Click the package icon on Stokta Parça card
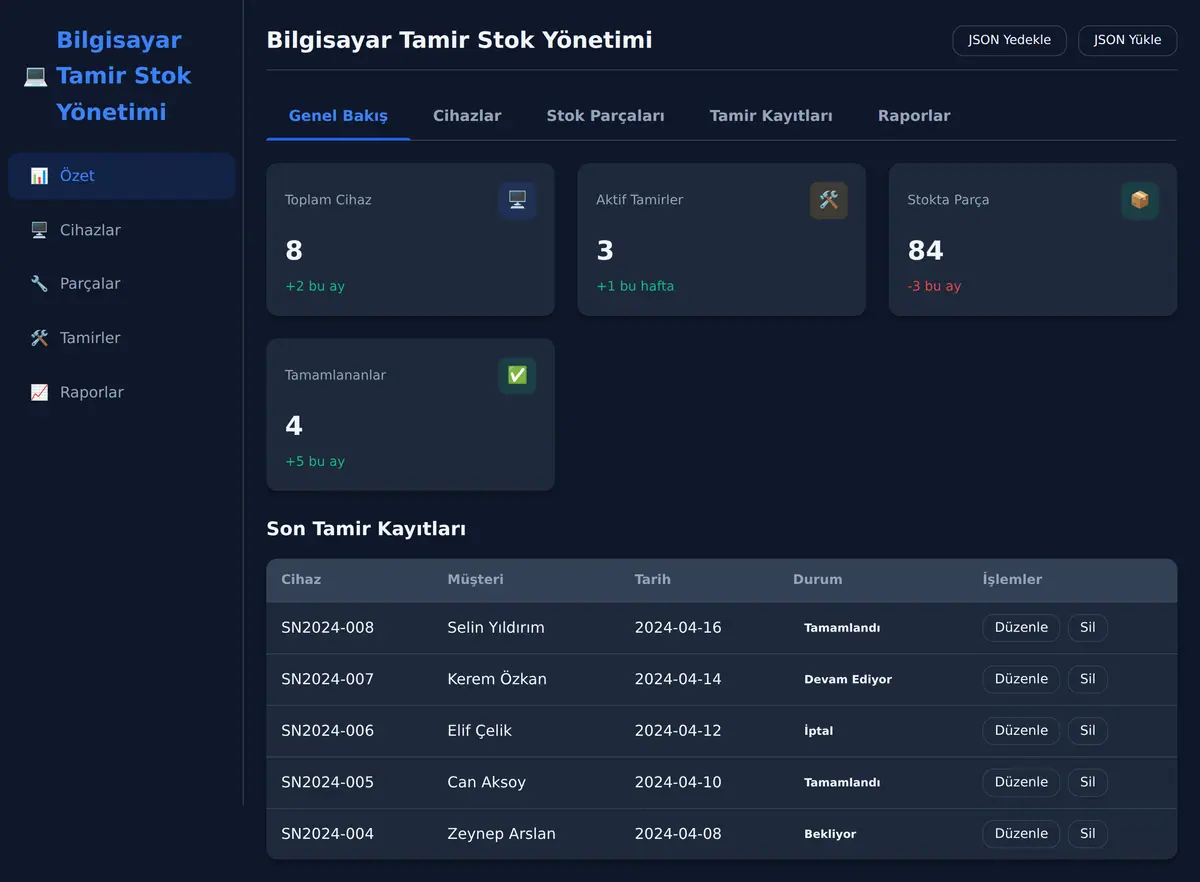The image size is (1200, 882). point(1140,200)
